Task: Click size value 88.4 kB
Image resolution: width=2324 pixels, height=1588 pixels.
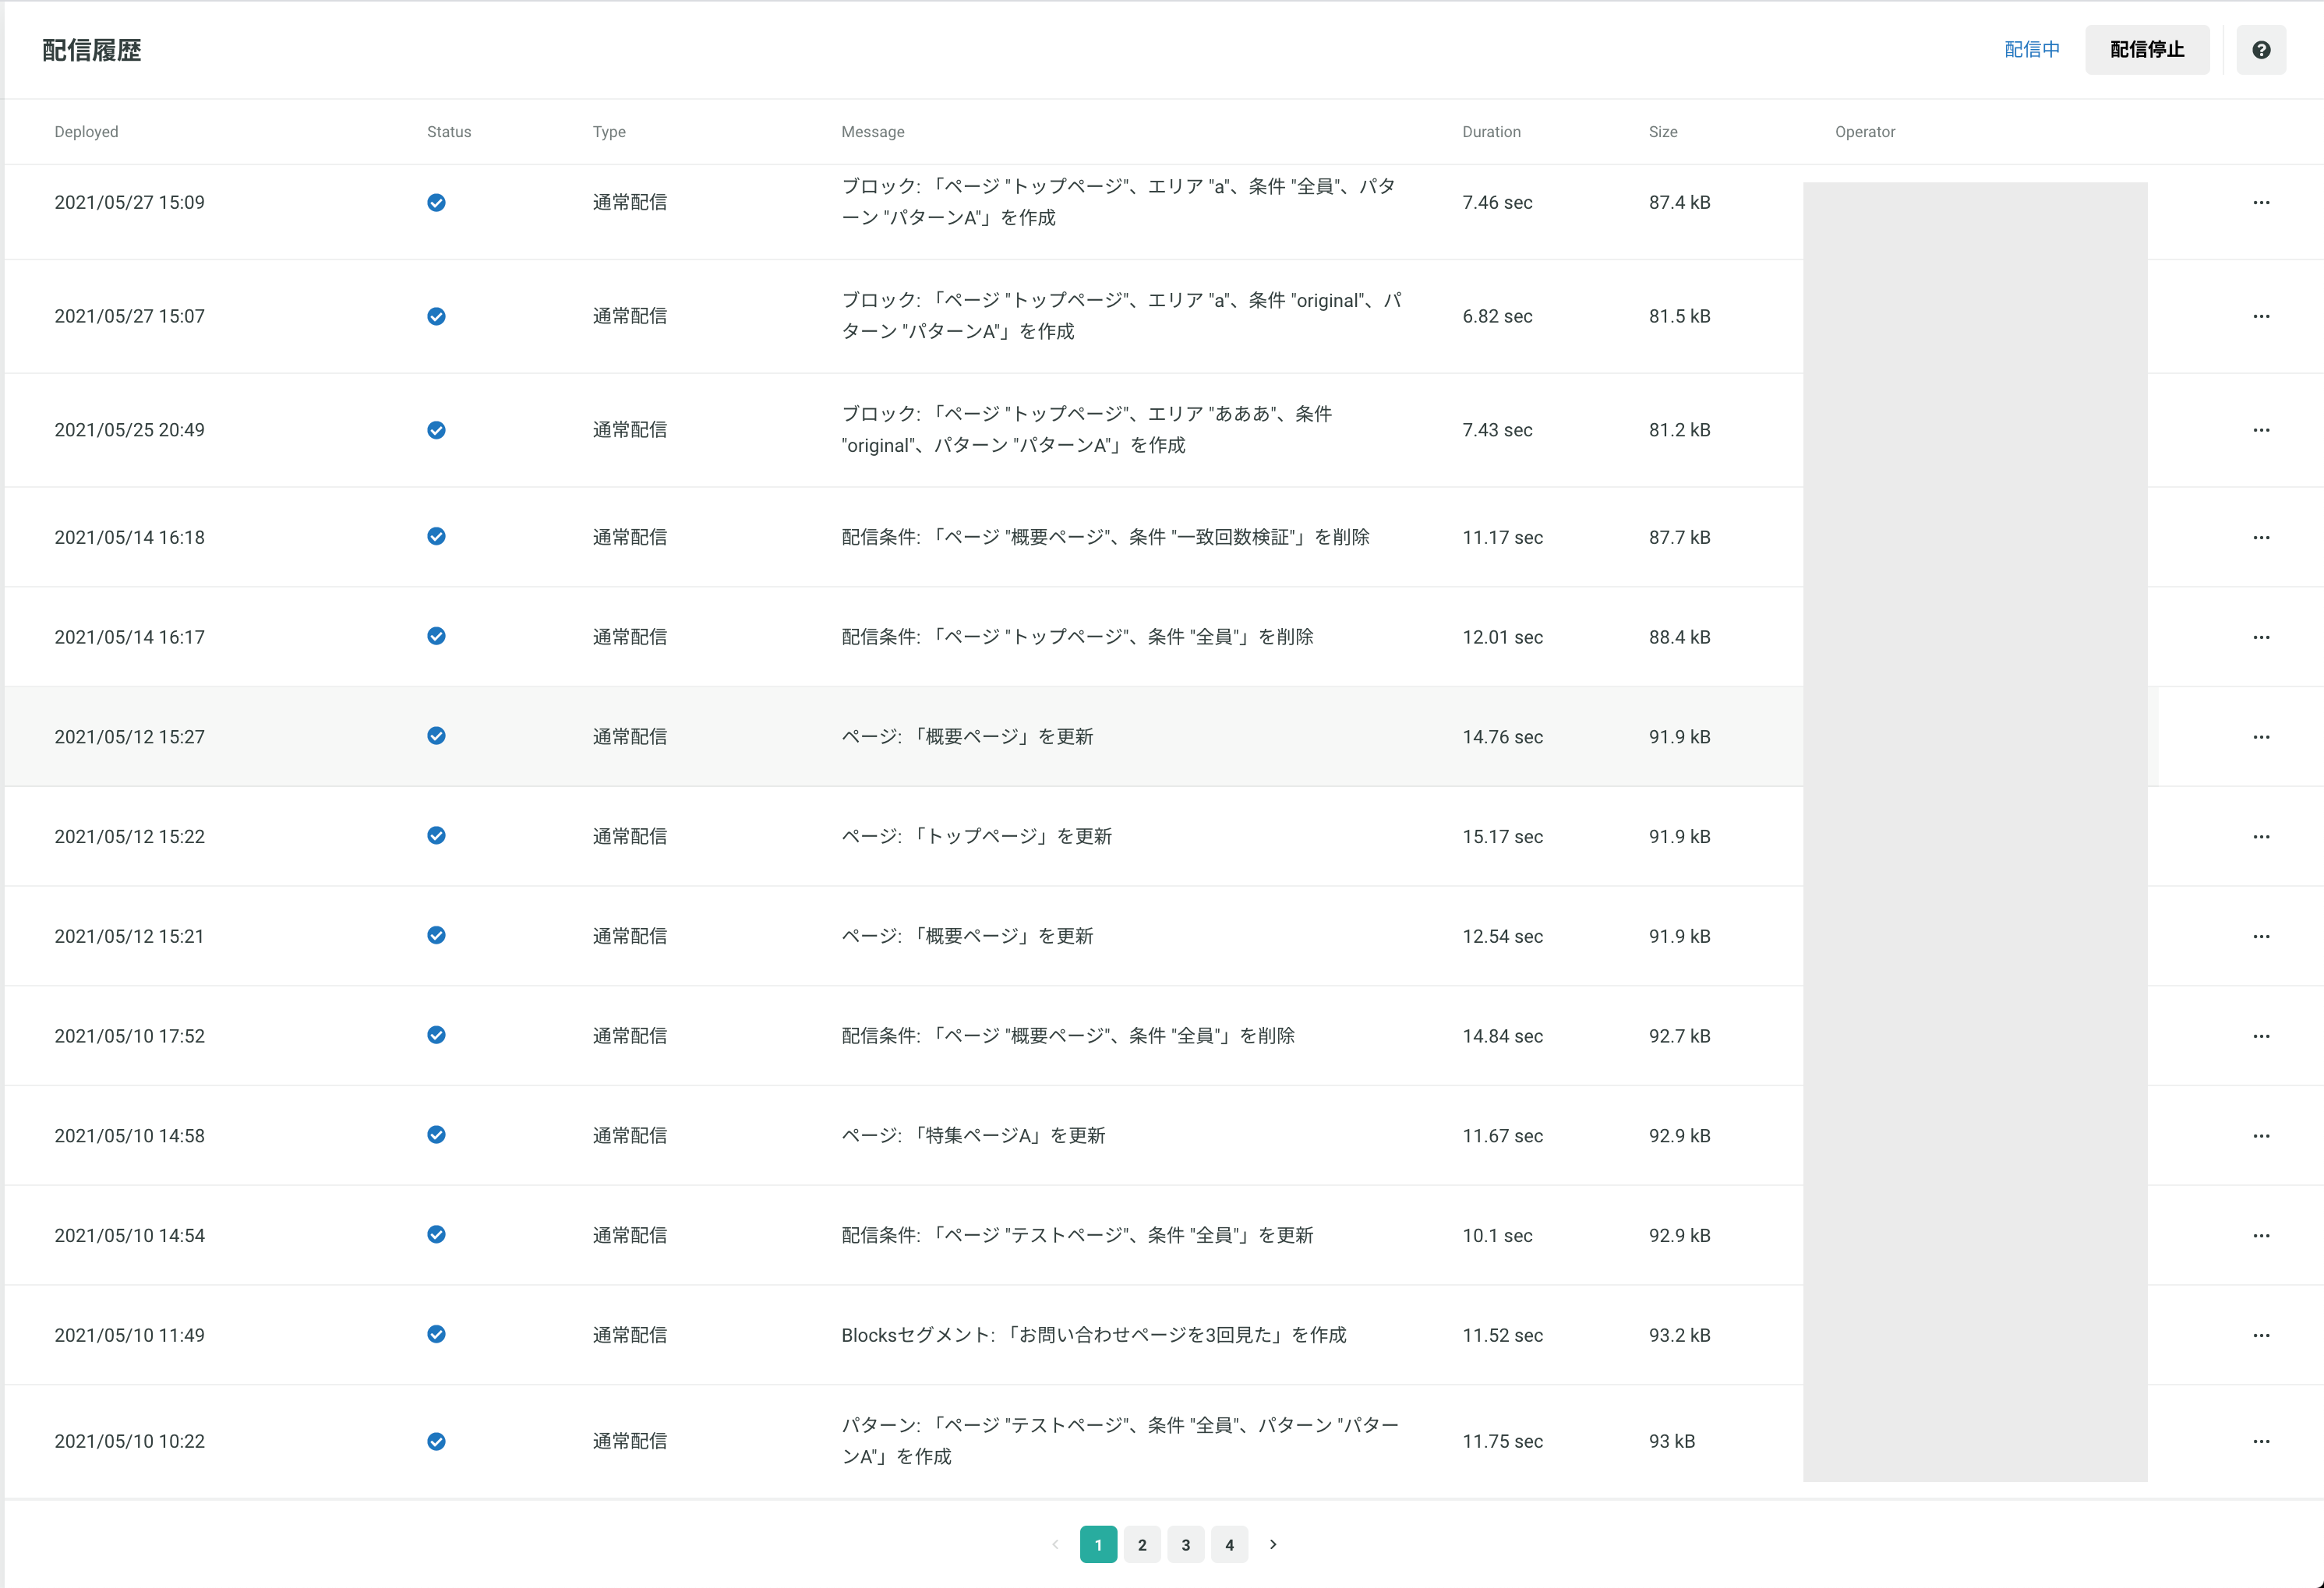Action: (1679, 637)
